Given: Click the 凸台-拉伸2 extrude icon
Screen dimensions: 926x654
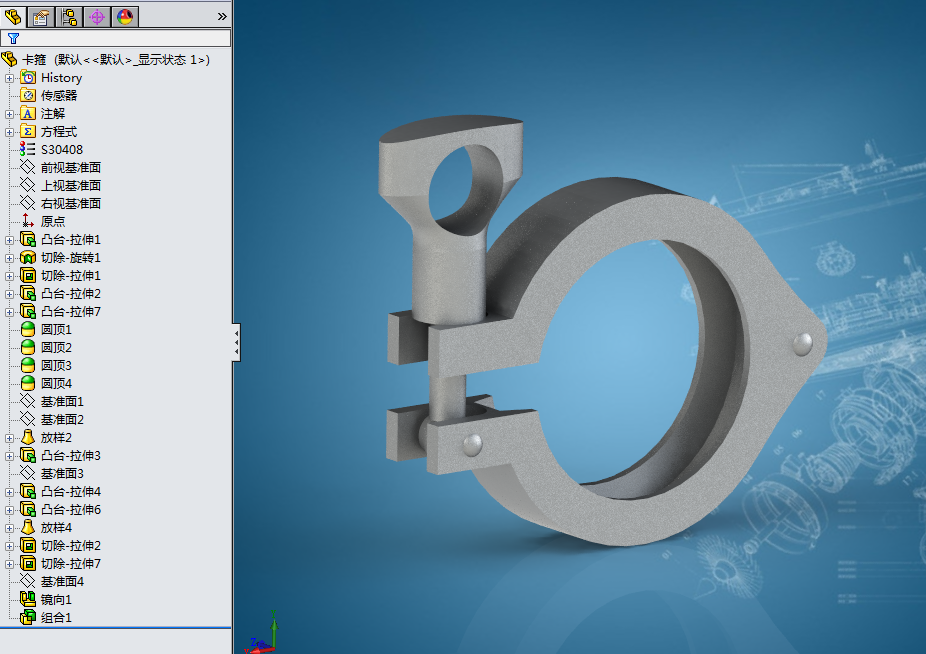Looking at the screenshot, I should point(28,293).
